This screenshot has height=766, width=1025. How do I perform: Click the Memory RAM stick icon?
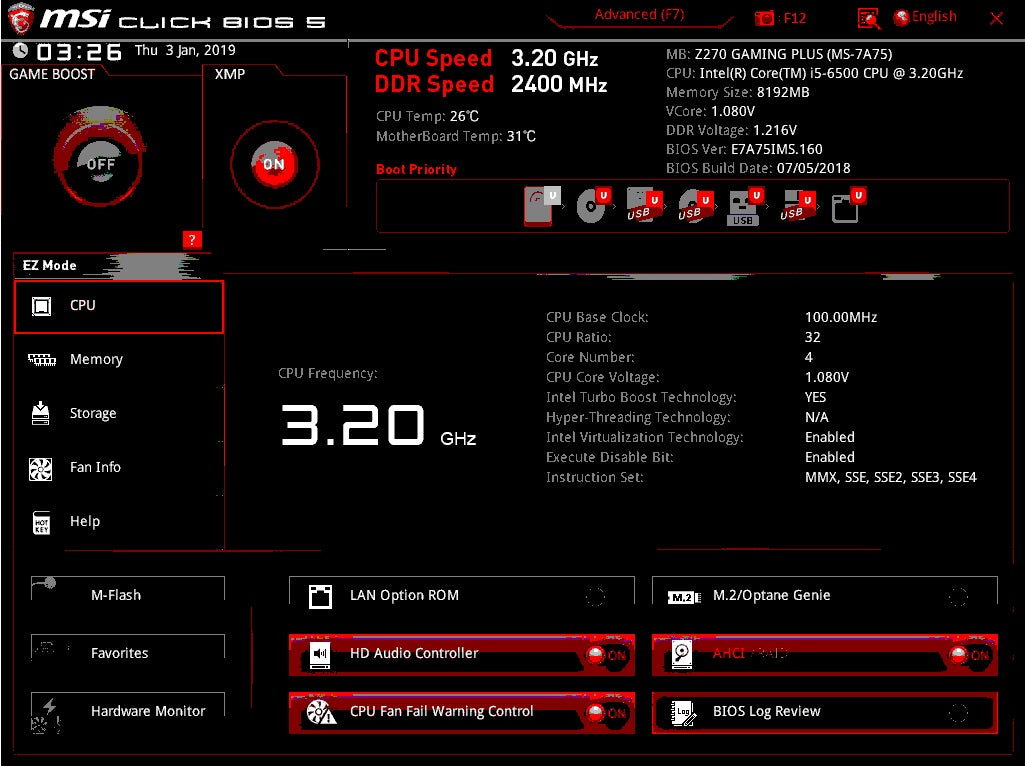click(42, 359)
